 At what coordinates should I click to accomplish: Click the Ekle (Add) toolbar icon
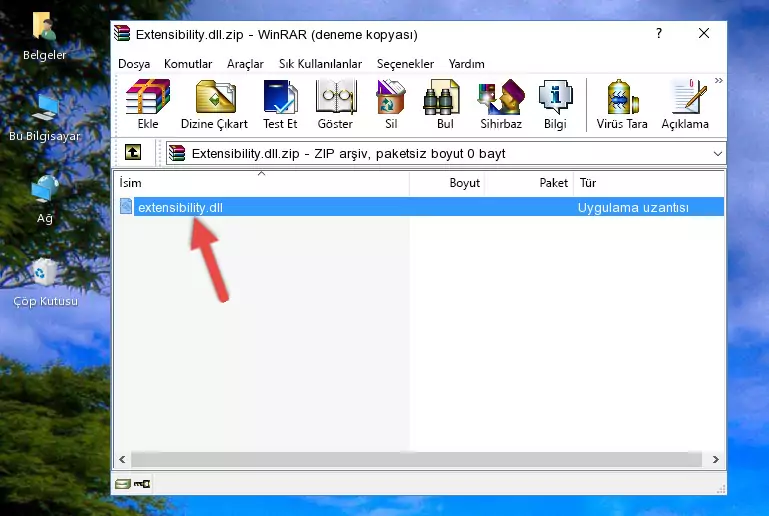tap(148, 104)
